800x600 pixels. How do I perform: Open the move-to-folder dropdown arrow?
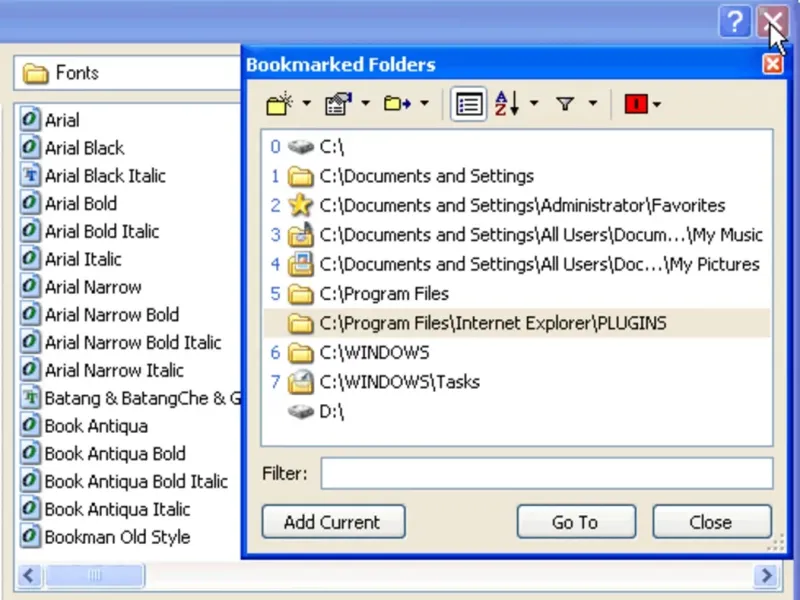tap(424, 104)
